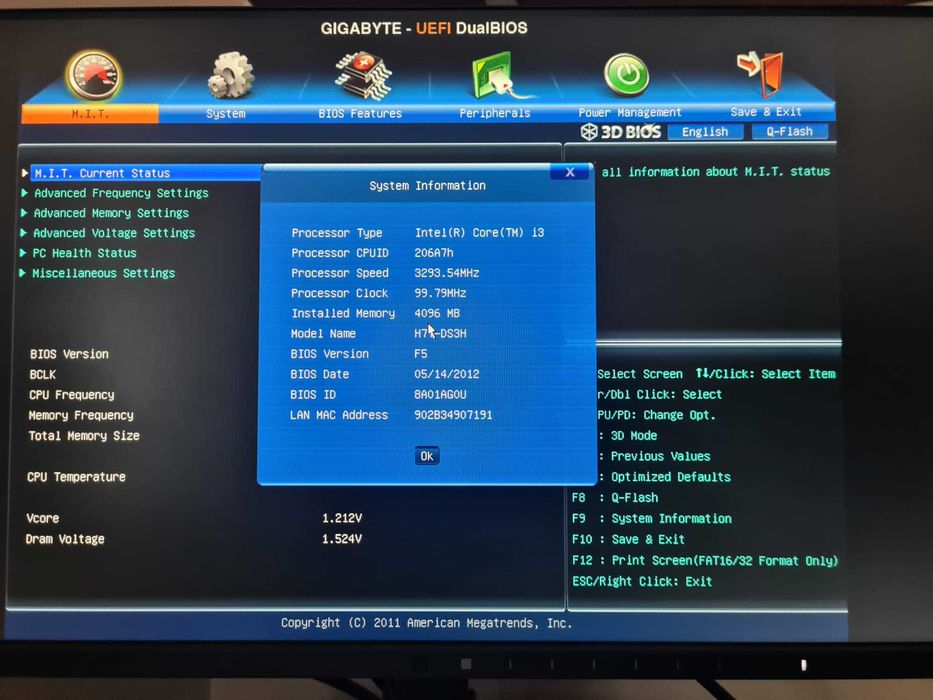933x700 pixels.
Task: Click the BCLK label
Action: click(42, 374)
